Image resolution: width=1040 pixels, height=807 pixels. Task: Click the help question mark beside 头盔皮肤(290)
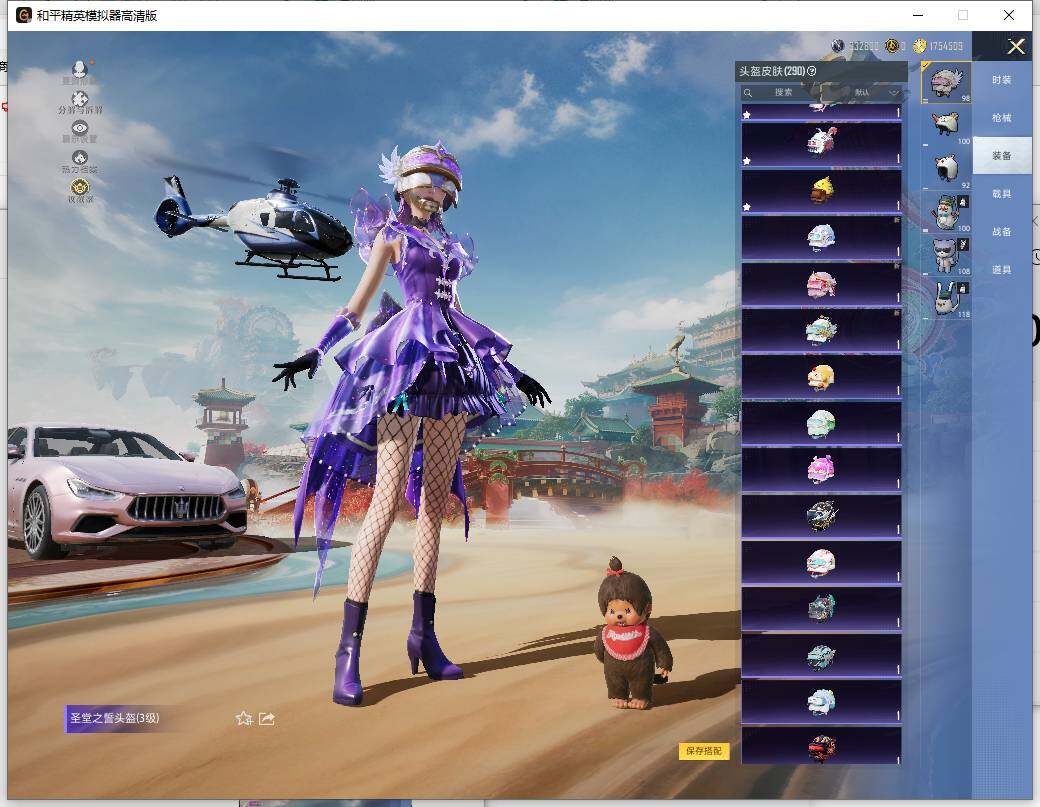[x=812, y=71]
